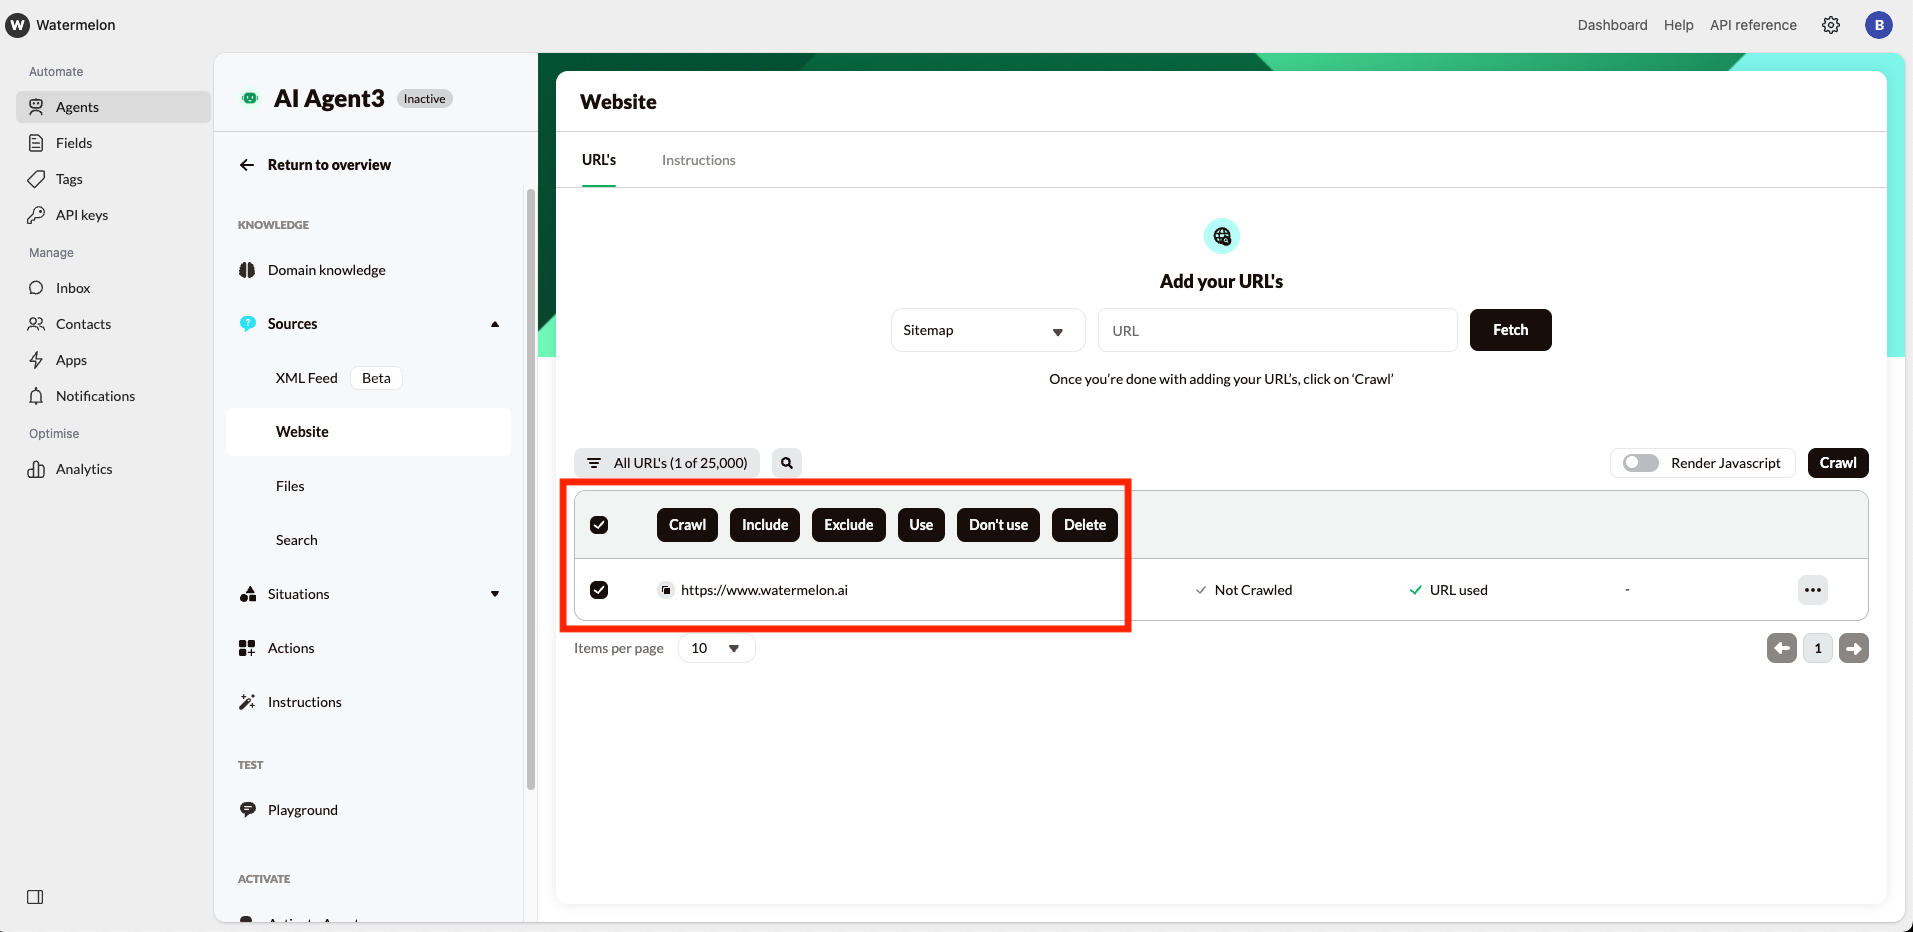This screenshot has height=932, width=1913.
Task: Open the Inbox from the sidebar icon
Action: coord(36,287)
